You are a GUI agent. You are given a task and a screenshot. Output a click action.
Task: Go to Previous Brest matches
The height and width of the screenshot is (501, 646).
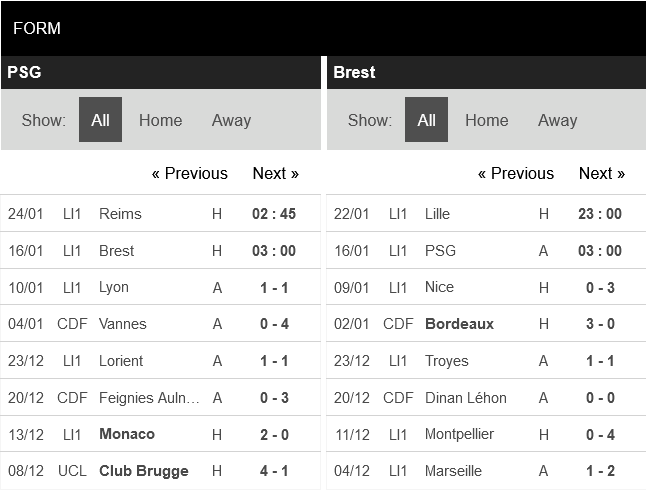click(x=515, y=173)
